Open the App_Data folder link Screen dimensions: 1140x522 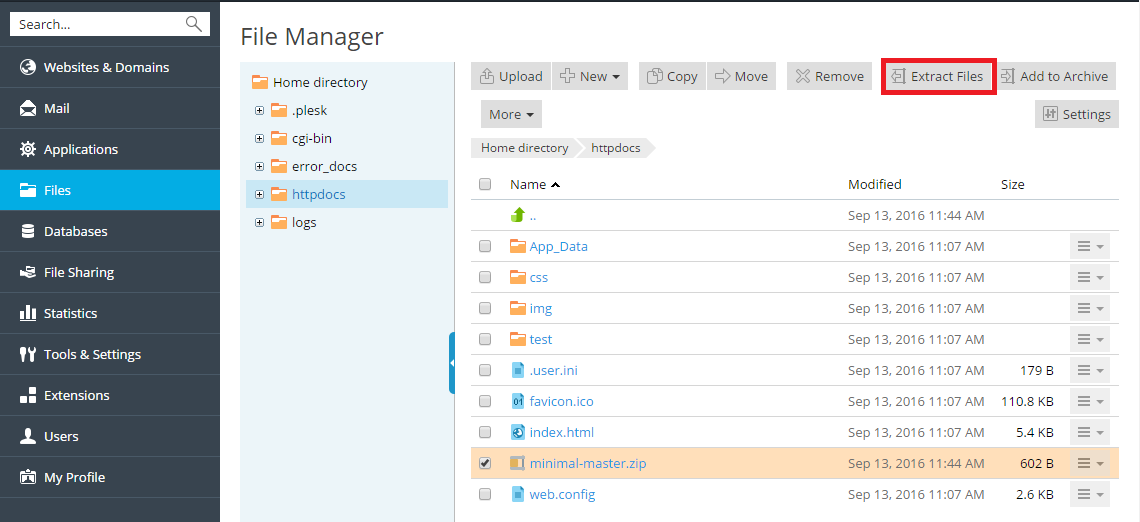(558, 246)
